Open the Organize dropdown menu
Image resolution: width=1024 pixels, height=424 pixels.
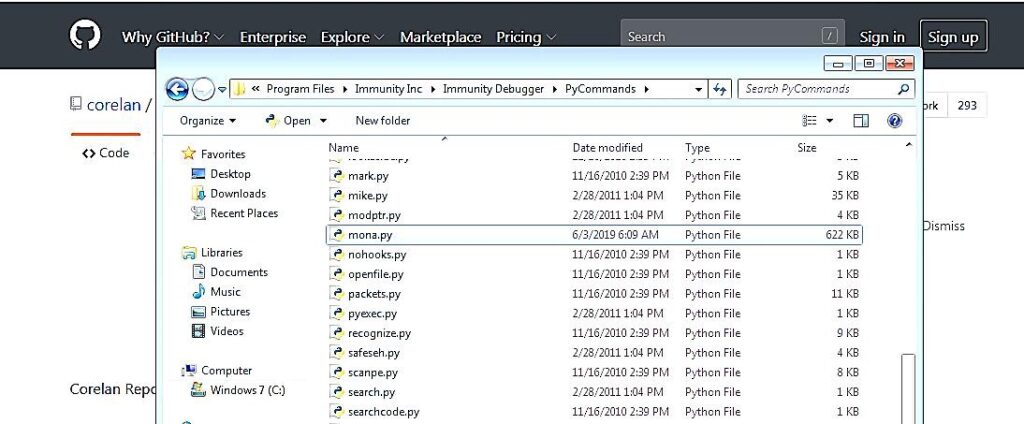coord(208,121)
